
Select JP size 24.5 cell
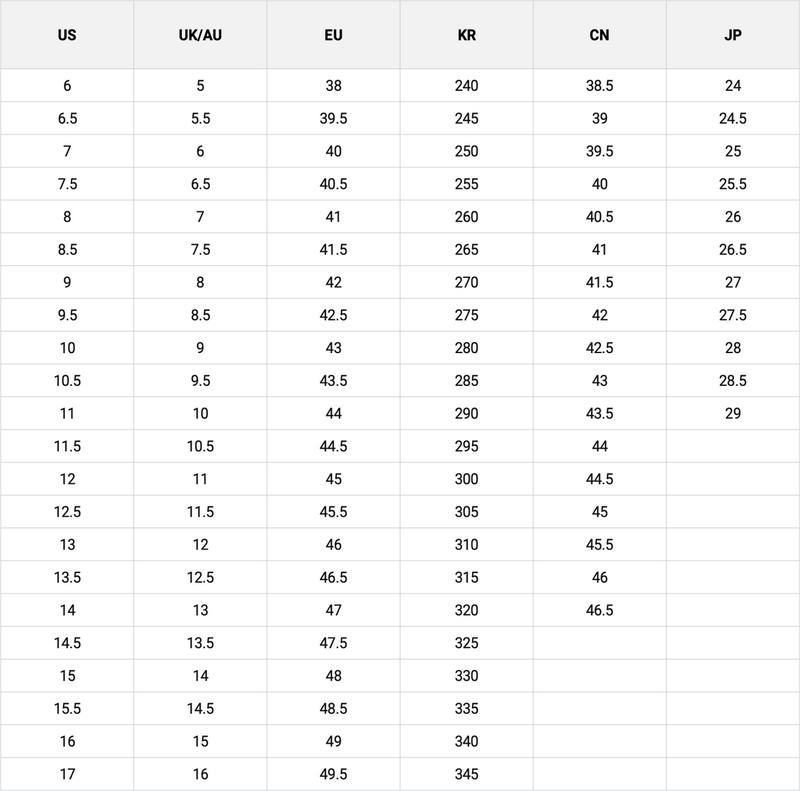point(733,118)
